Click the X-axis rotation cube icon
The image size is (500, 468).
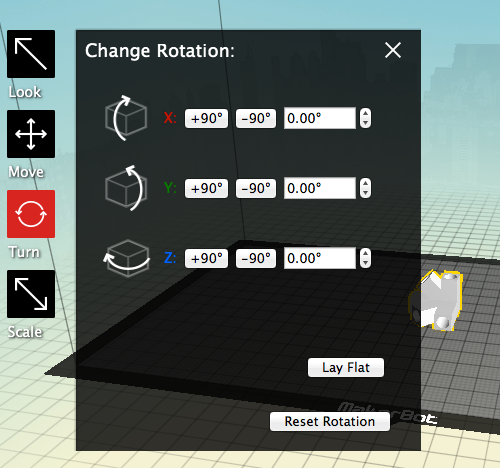(126, 118)
